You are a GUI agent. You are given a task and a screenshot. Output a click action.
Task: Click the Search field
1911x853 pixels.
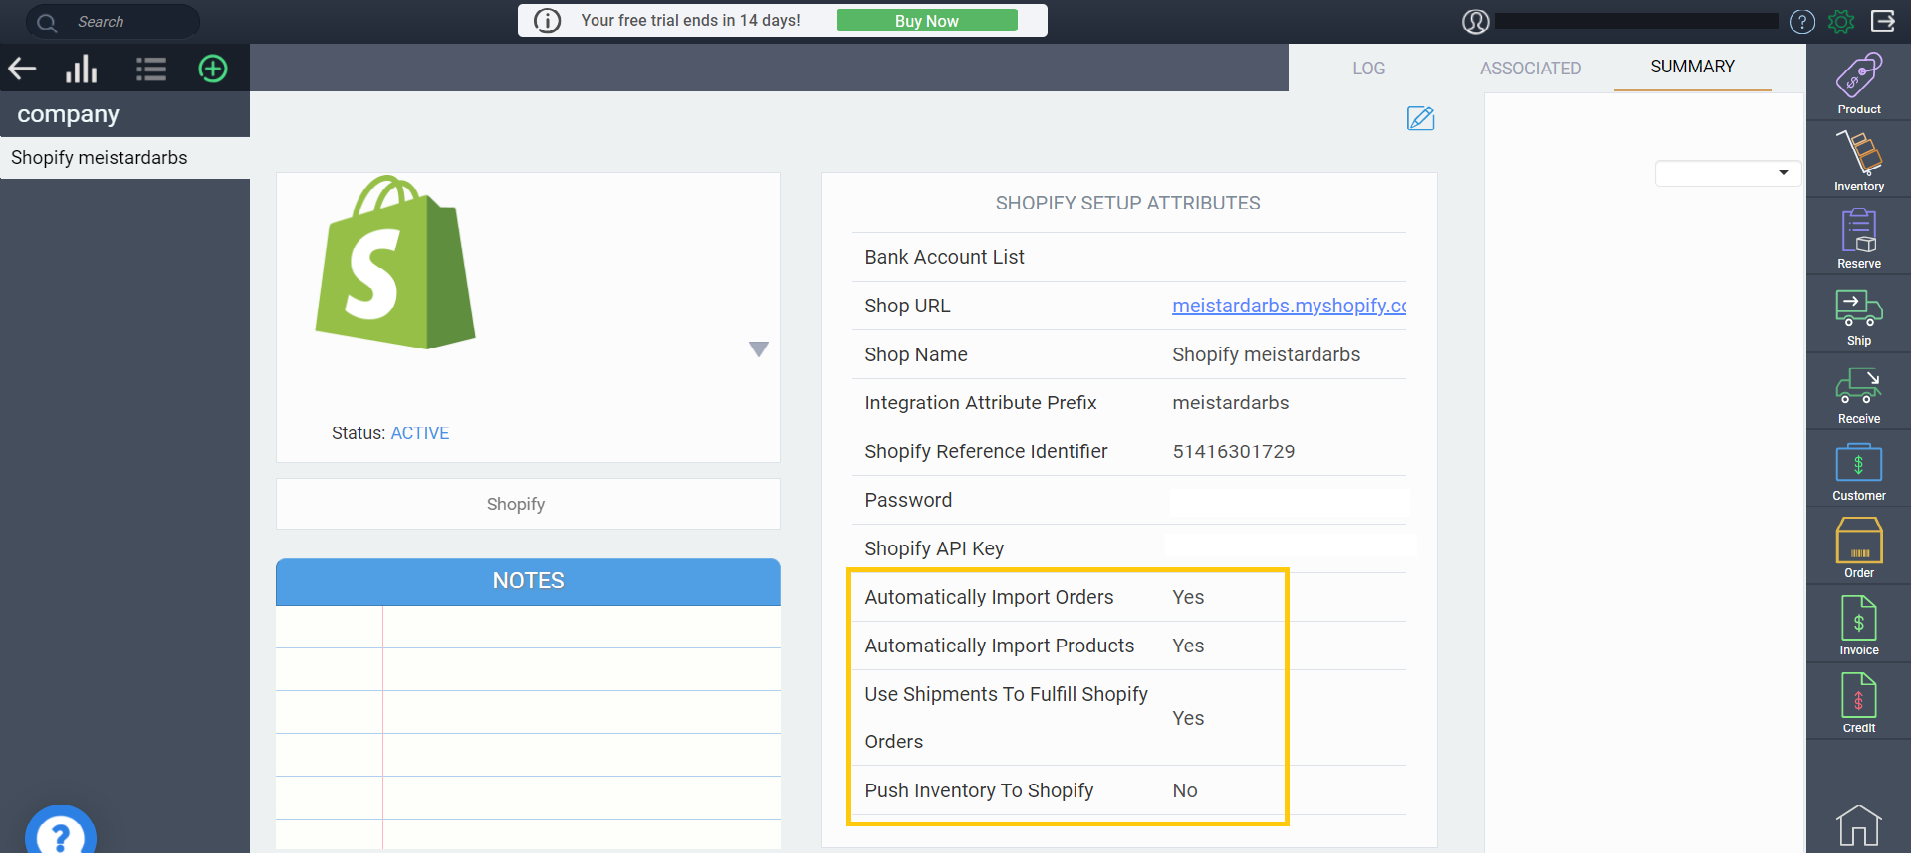click(x=113, y=22)
